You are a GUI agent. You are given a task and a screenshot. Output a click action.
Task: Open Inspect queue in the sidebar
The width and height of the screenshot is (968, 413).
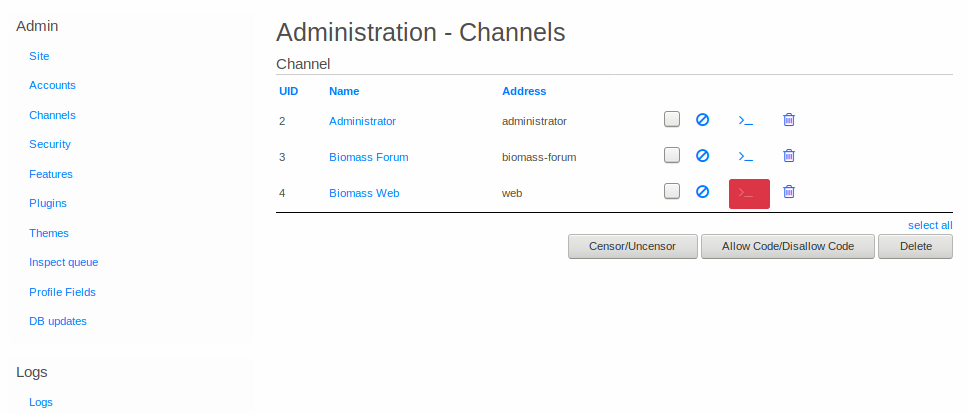[64, 262]
